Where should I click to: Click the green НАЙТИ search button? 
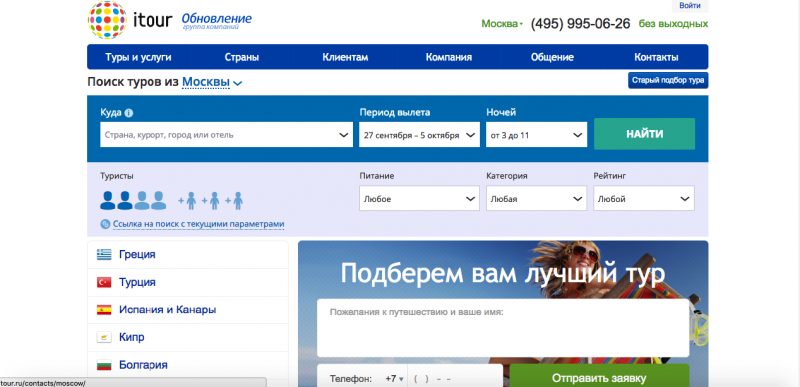click(x=644, y=134)
